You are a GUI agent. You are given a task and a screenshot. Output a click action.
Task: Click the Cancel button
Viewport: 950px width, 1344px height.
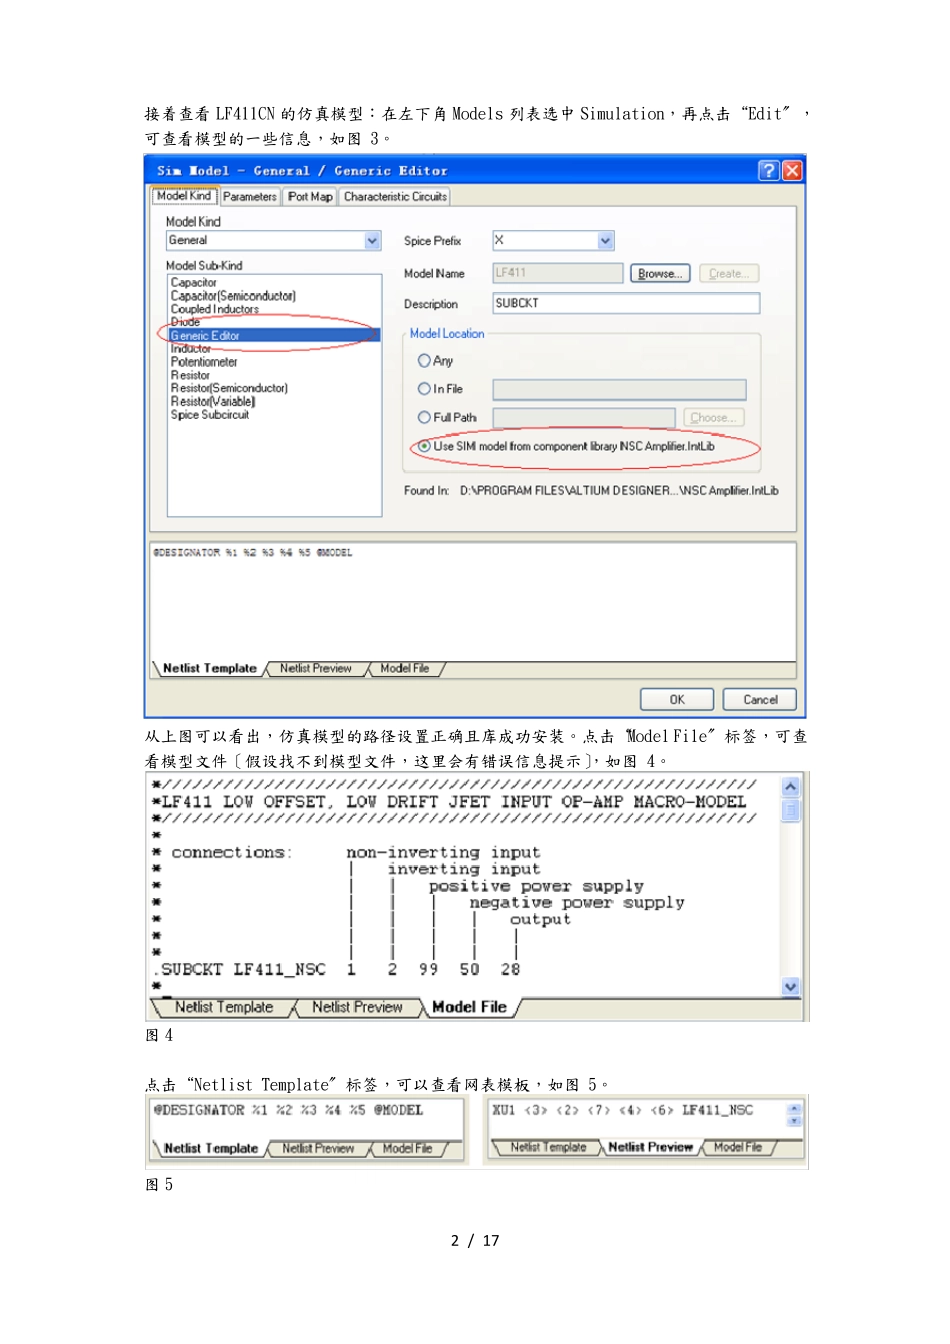pos(760,700)
